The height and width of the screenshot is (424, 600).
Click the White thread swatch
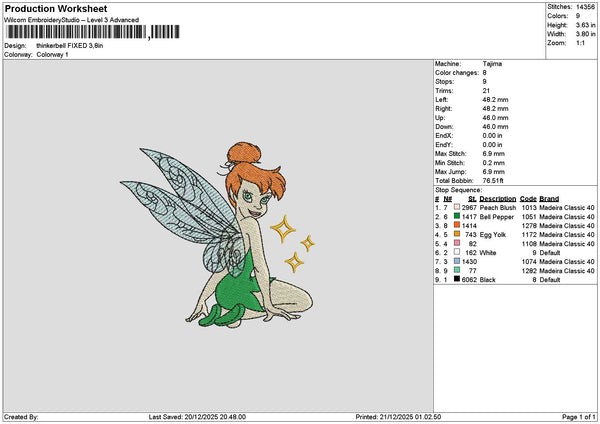457,252
